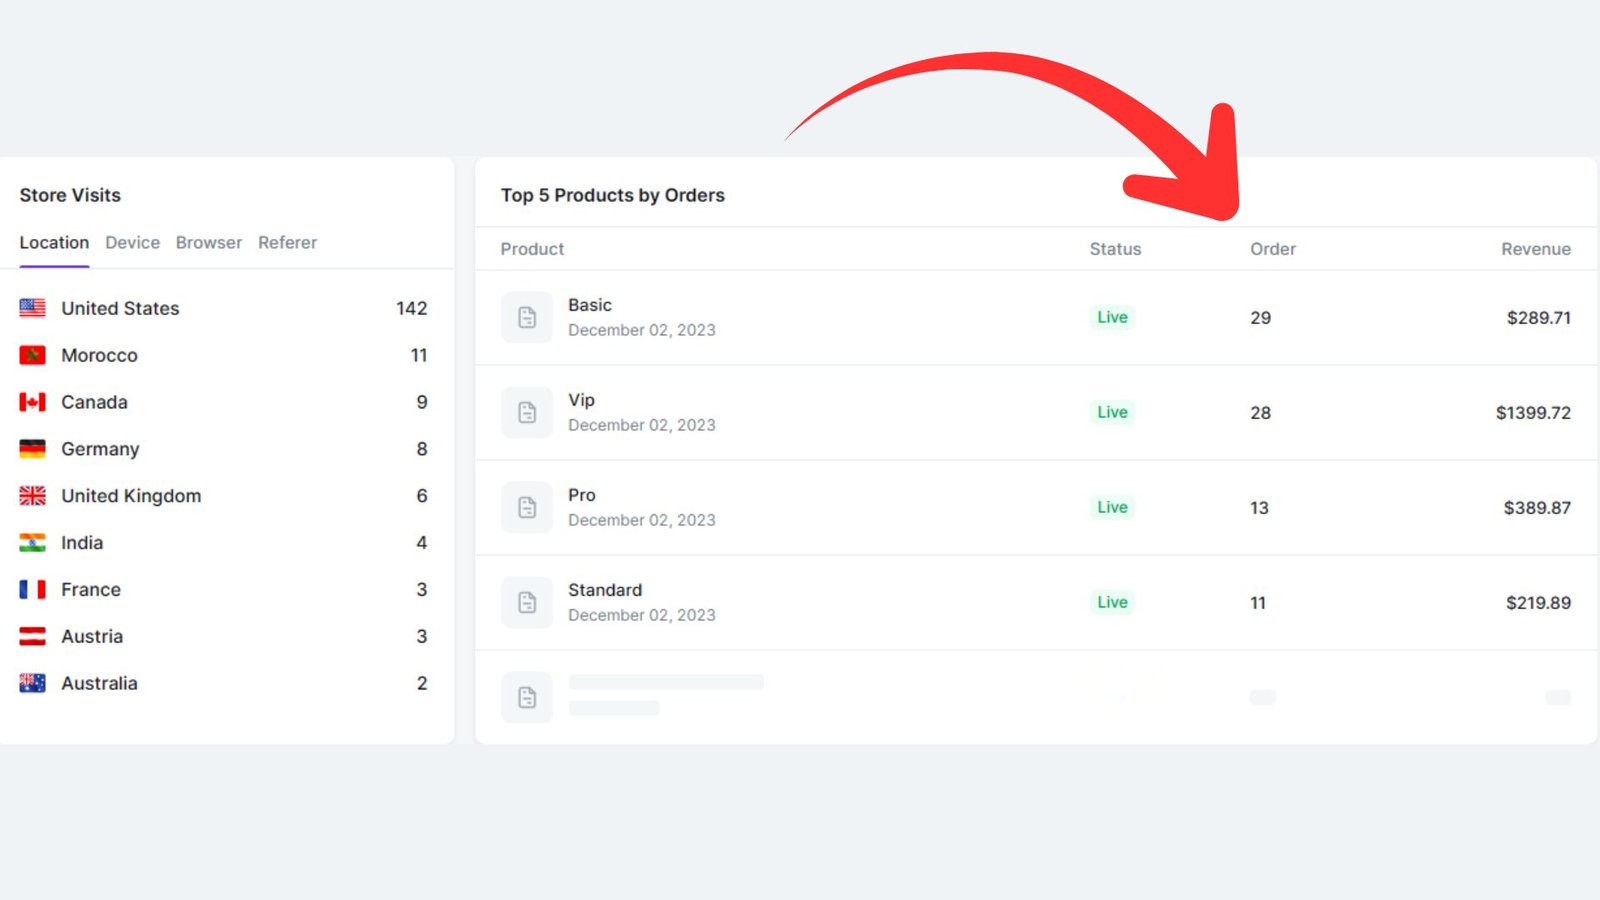Click the Revenue column header
Screen dimensions: 1600x900
pos(1535,249)
